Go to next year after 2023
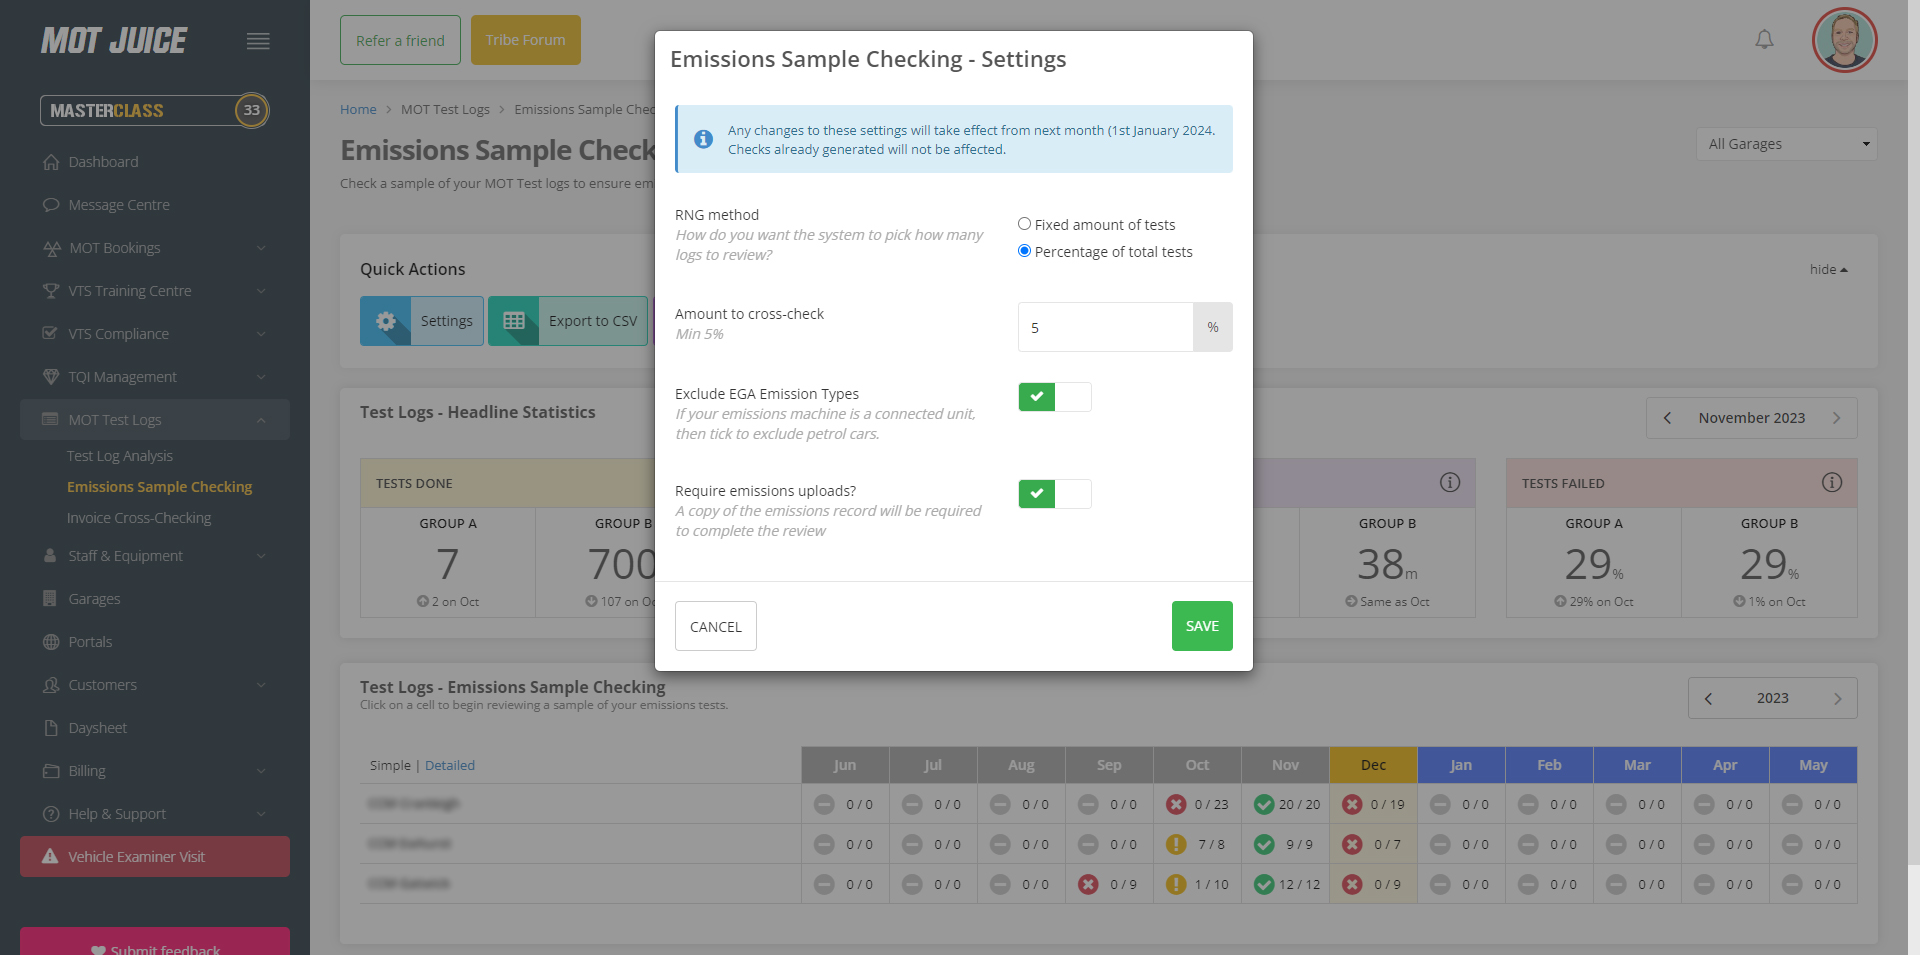 (x=1837, y=698)
